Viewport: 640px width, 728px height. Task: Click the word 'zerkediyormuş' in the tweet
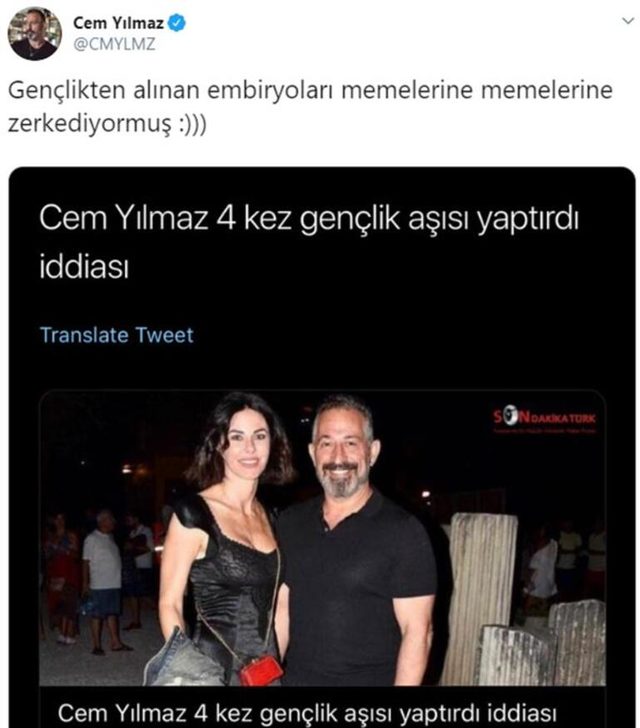pyautogui.click(x=90, y=124)
